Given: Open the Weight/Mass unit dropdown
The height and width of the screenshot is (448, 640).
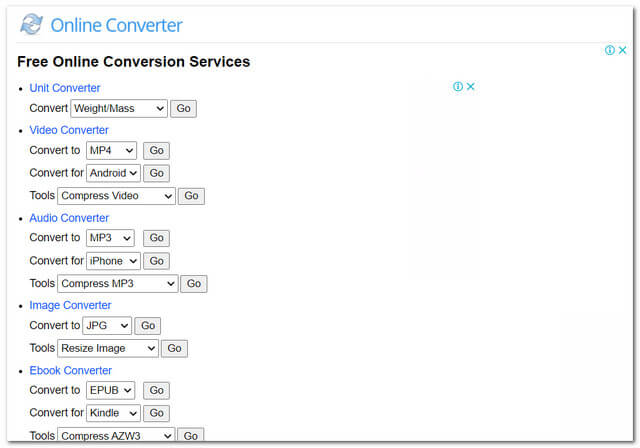Looking at the screenshot, I should (118, 108).
